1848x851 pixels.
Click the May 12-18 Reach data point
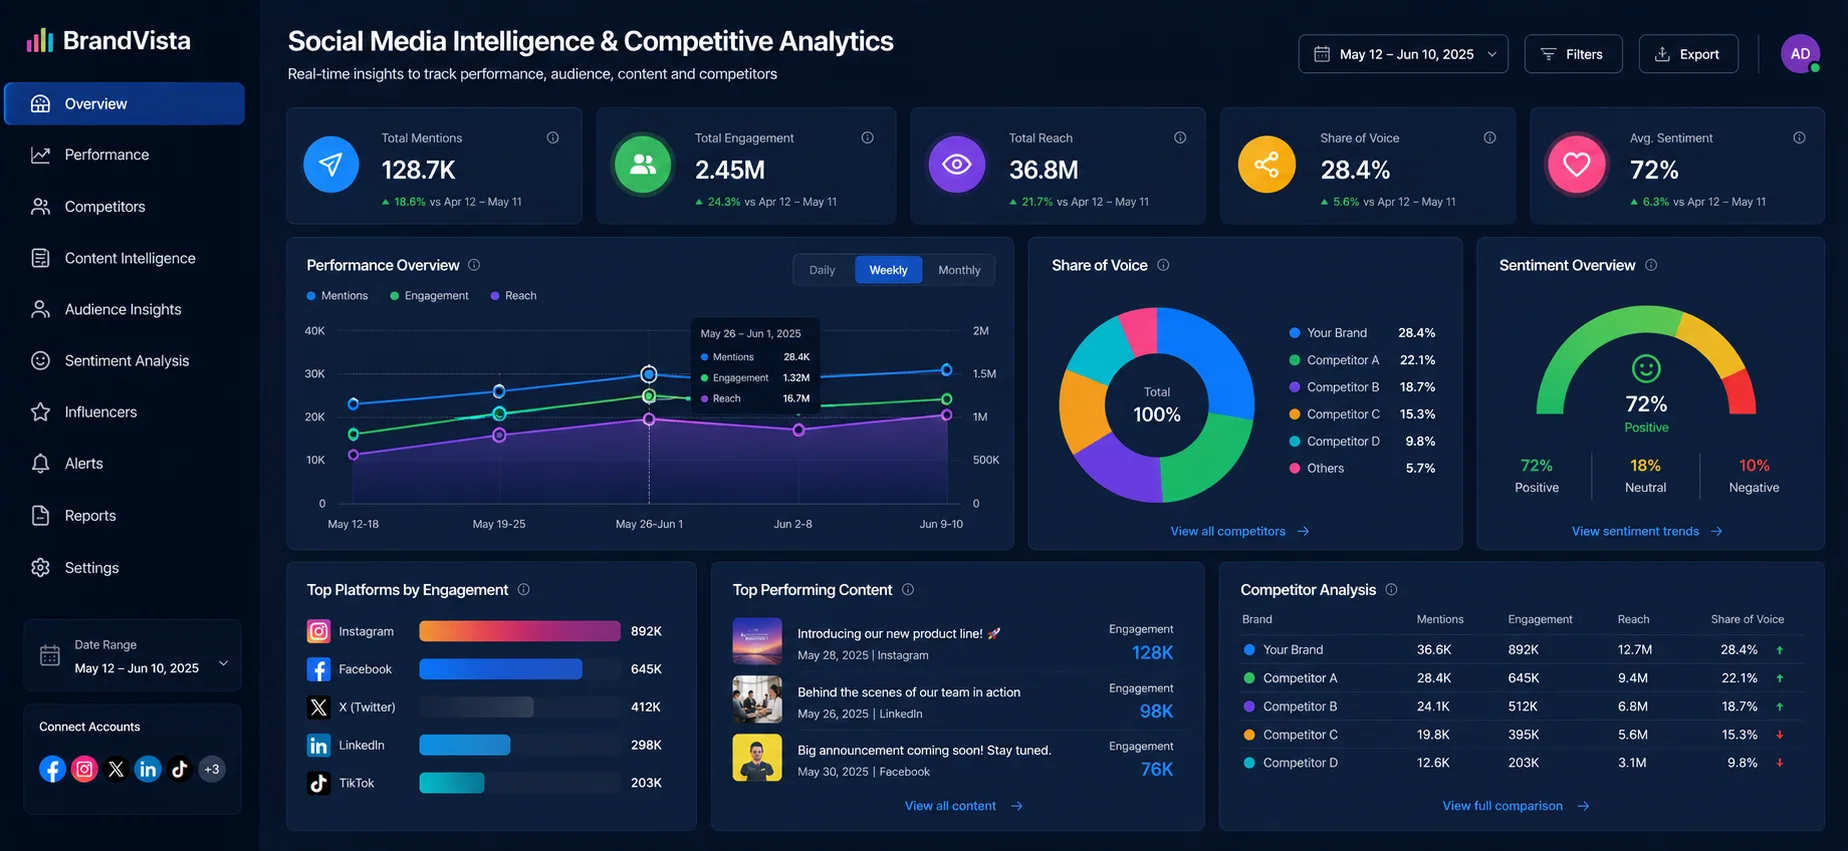pos(353,455)
